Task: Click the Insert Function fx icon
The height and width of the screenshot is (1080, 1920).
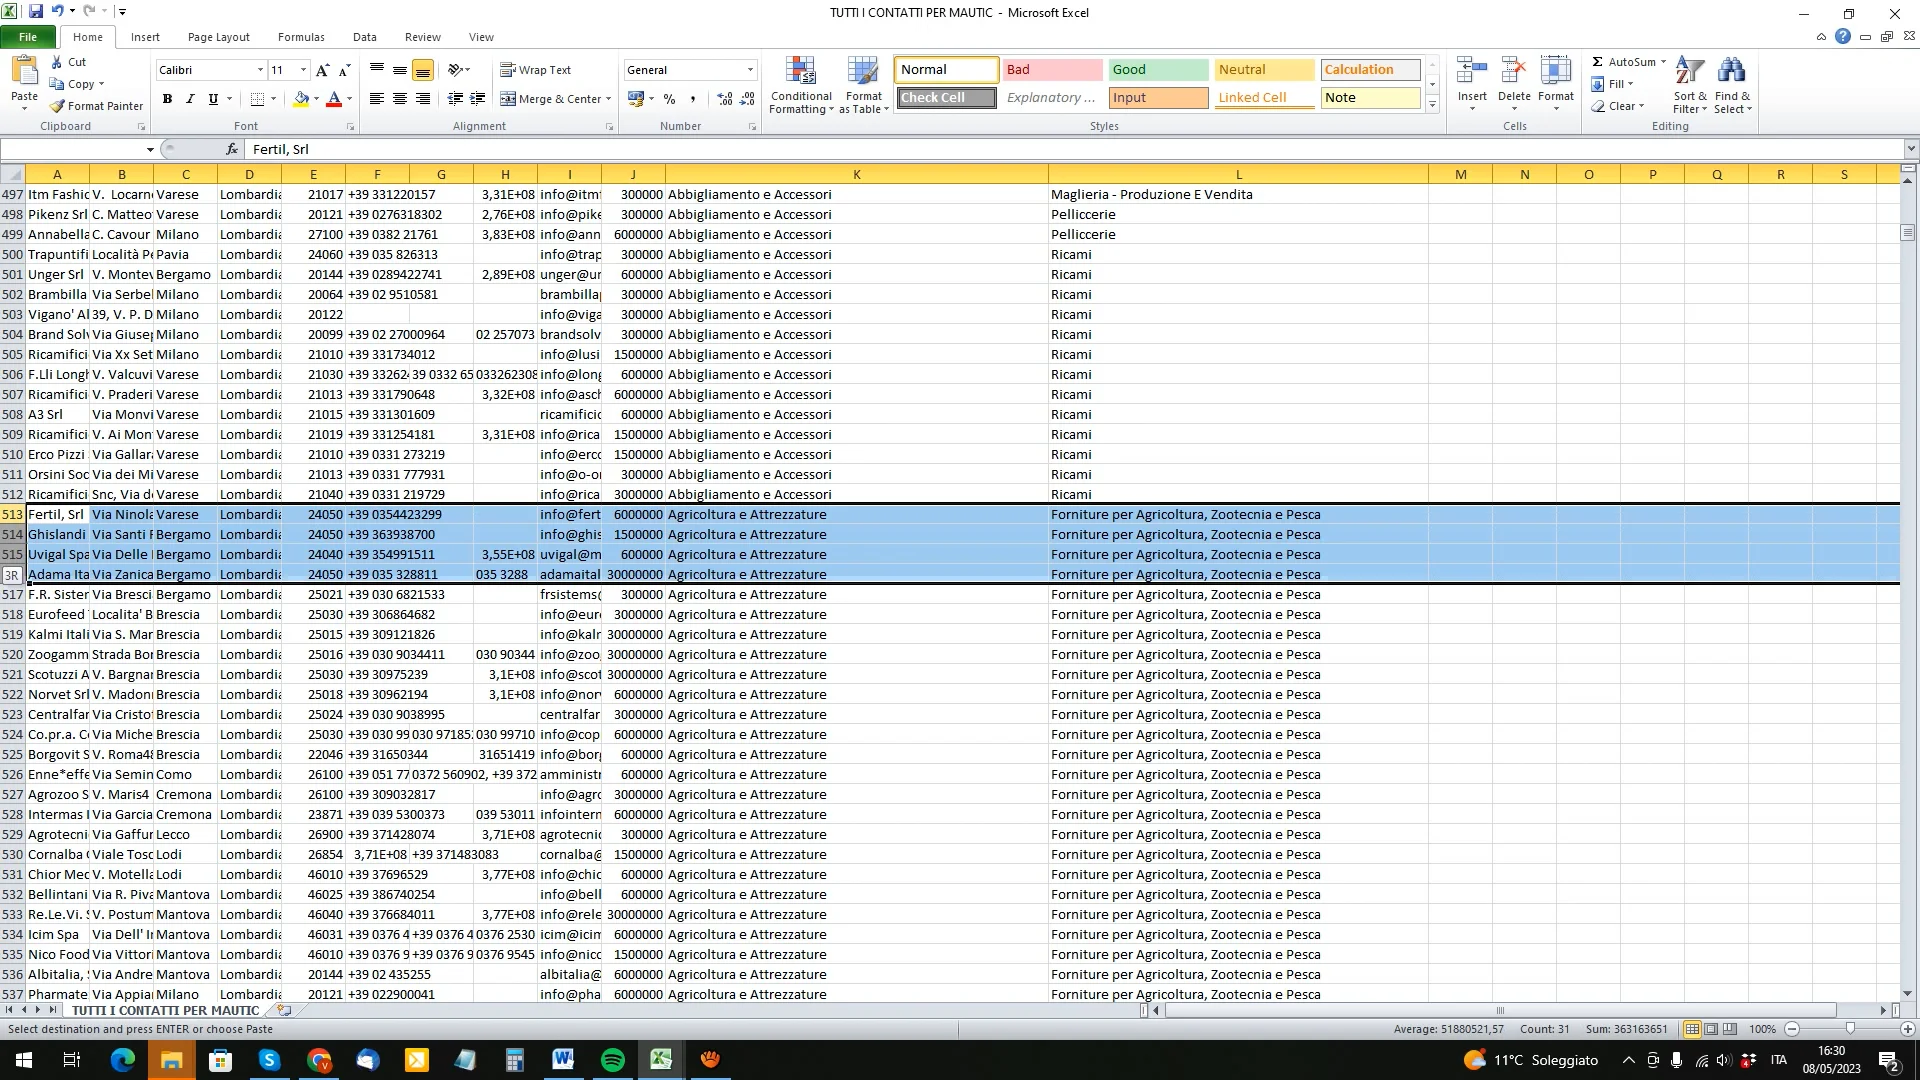Action: click(232, 149)
